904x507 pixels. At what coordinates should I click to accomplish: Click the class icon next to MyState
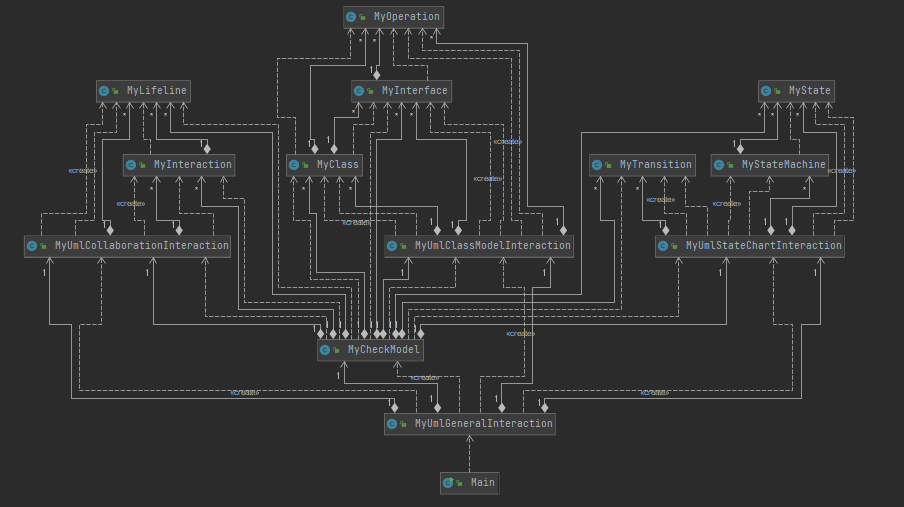point(766,91)
